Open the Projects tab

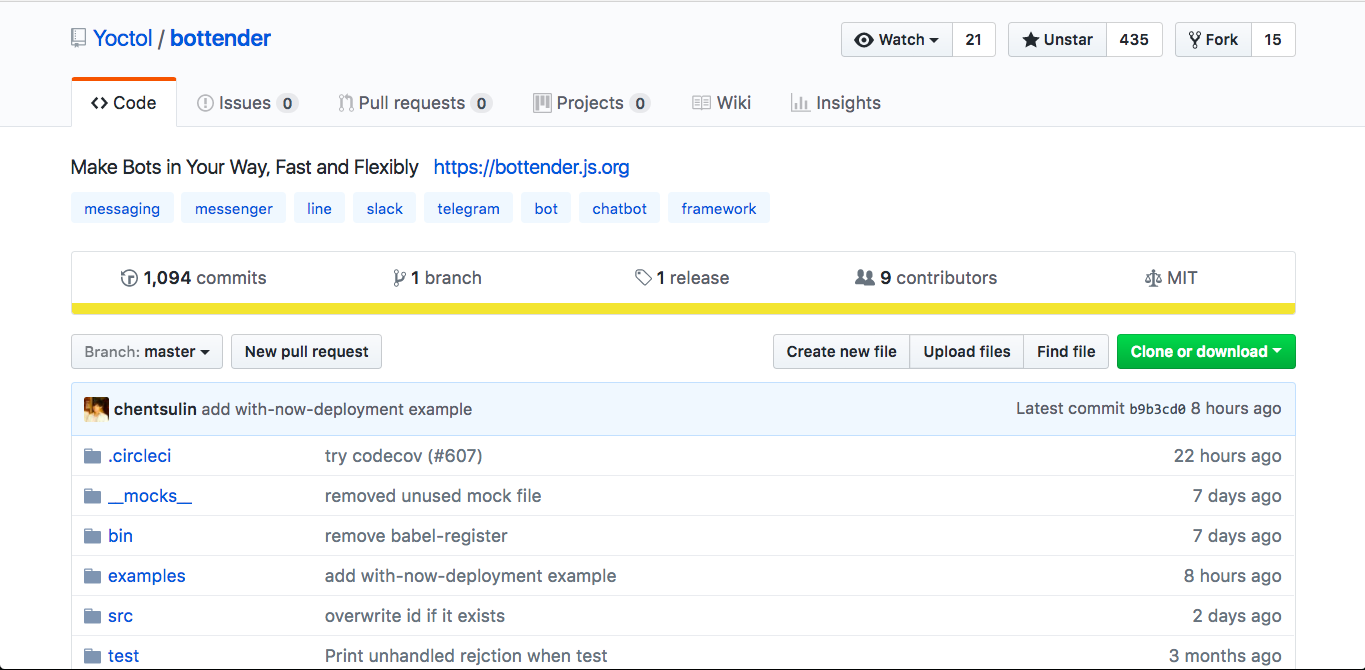[591, 103]
